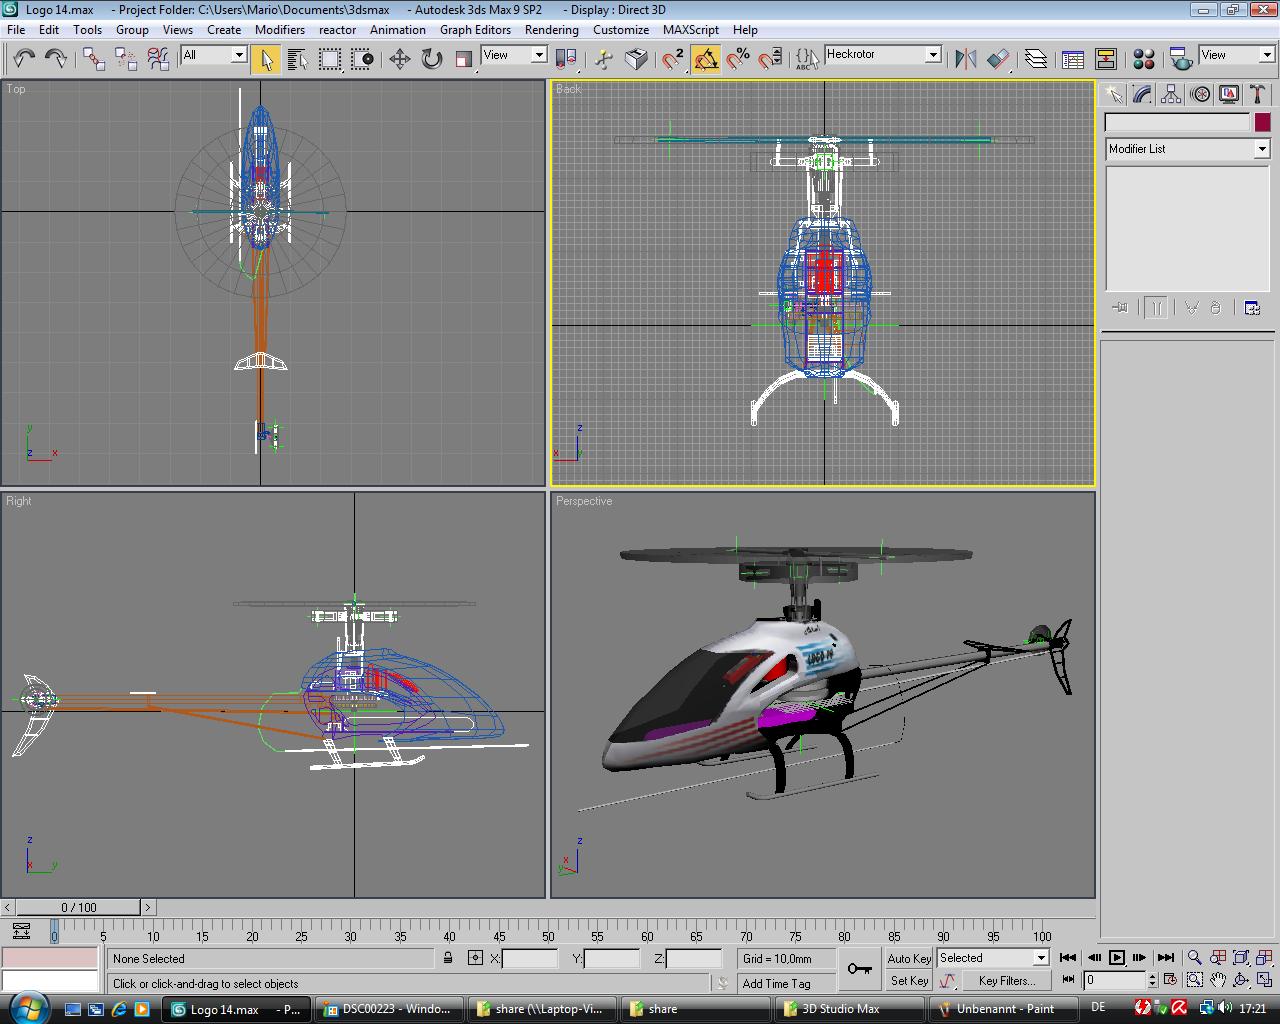
Task: Click the X coordinate input field
Action: (x=530, y=958)
